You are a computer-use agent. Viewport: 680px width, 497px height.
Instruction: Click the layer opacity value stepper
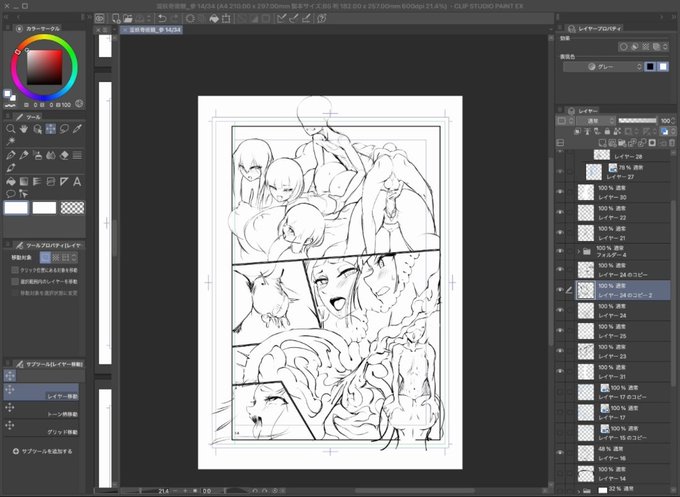673,121
